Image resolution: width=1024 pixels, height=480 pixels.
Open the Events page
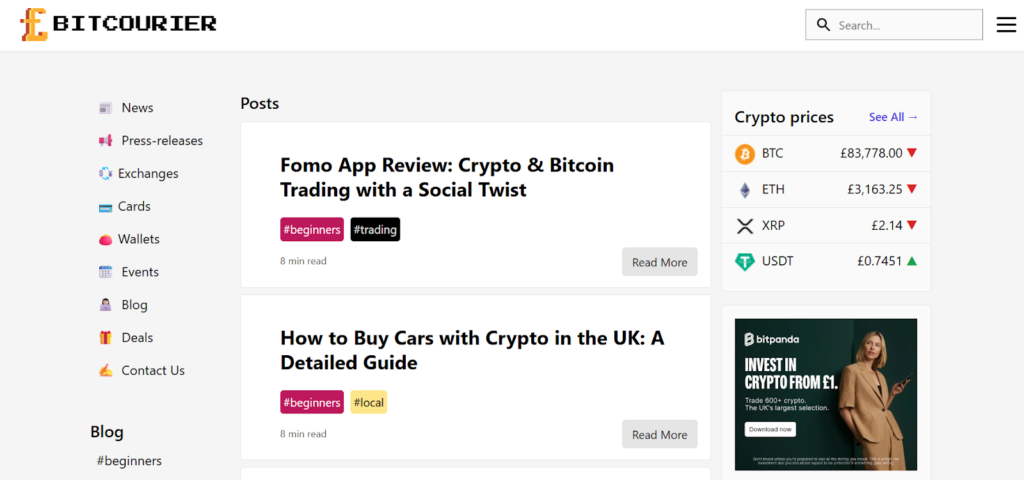pos(140,272)
